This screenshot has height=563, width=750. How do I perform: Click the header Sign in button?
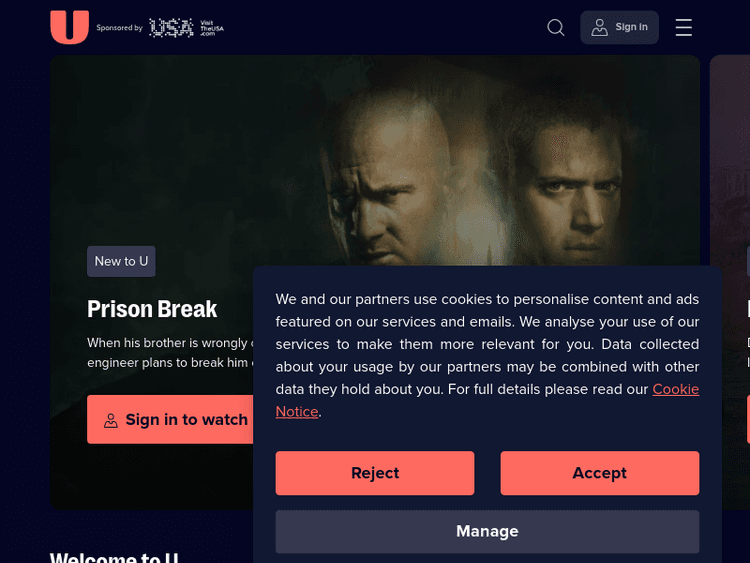(619, 27)
